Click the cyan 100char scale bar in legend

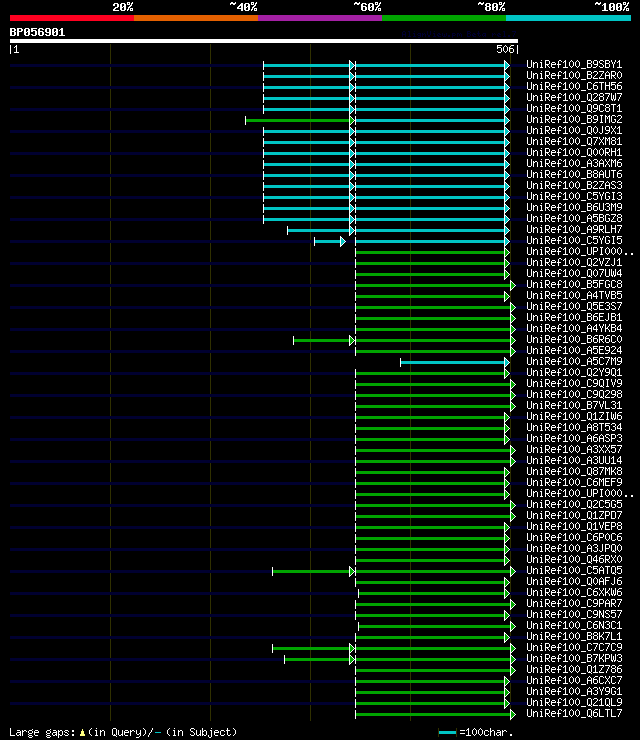447,732
